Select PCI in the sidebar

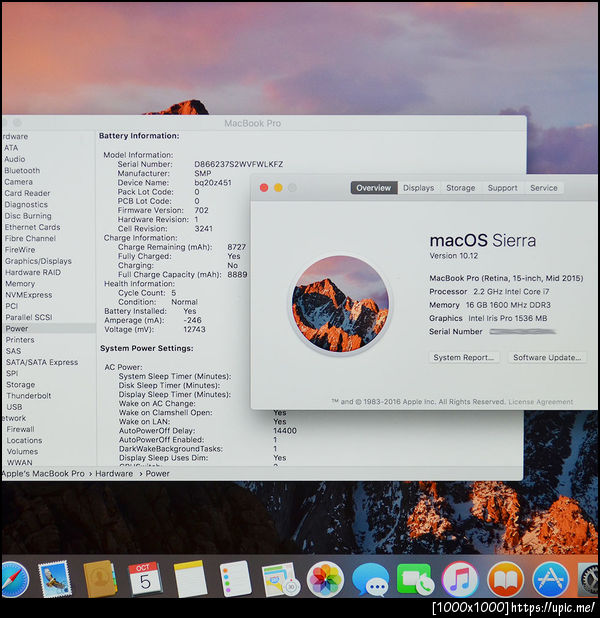pos(12,306)
